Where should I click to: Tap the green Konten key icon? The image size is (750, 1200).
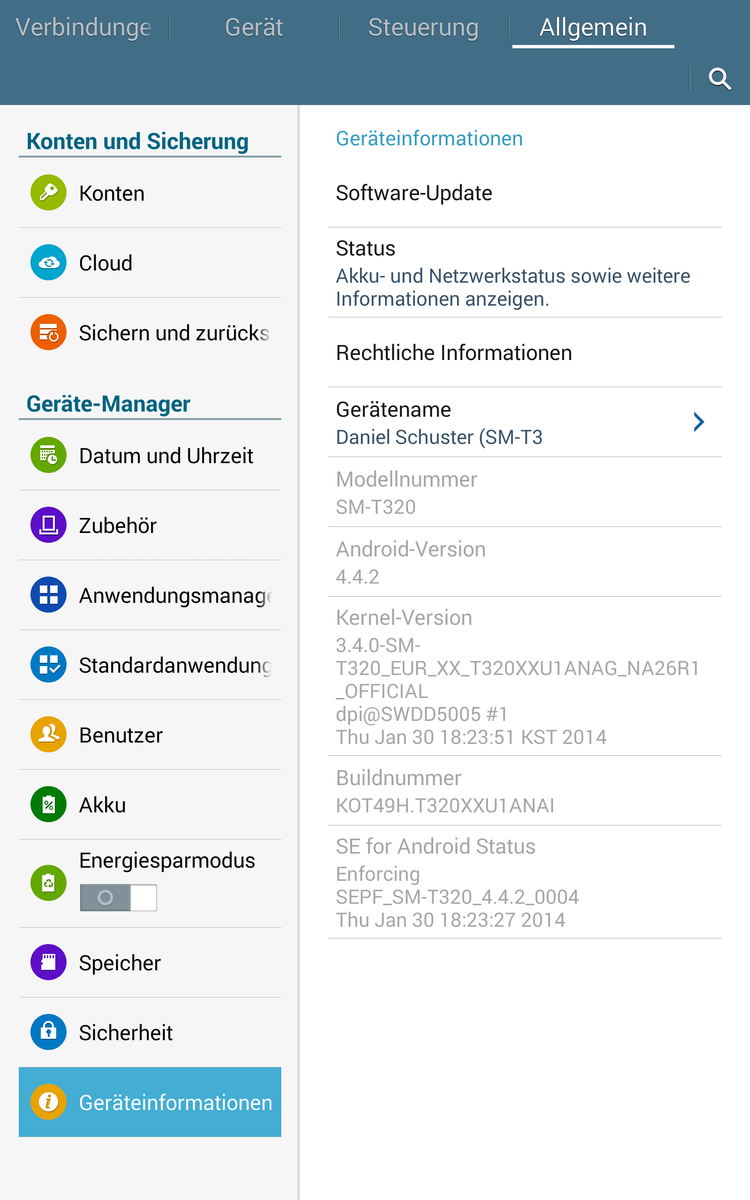(48, 193)
